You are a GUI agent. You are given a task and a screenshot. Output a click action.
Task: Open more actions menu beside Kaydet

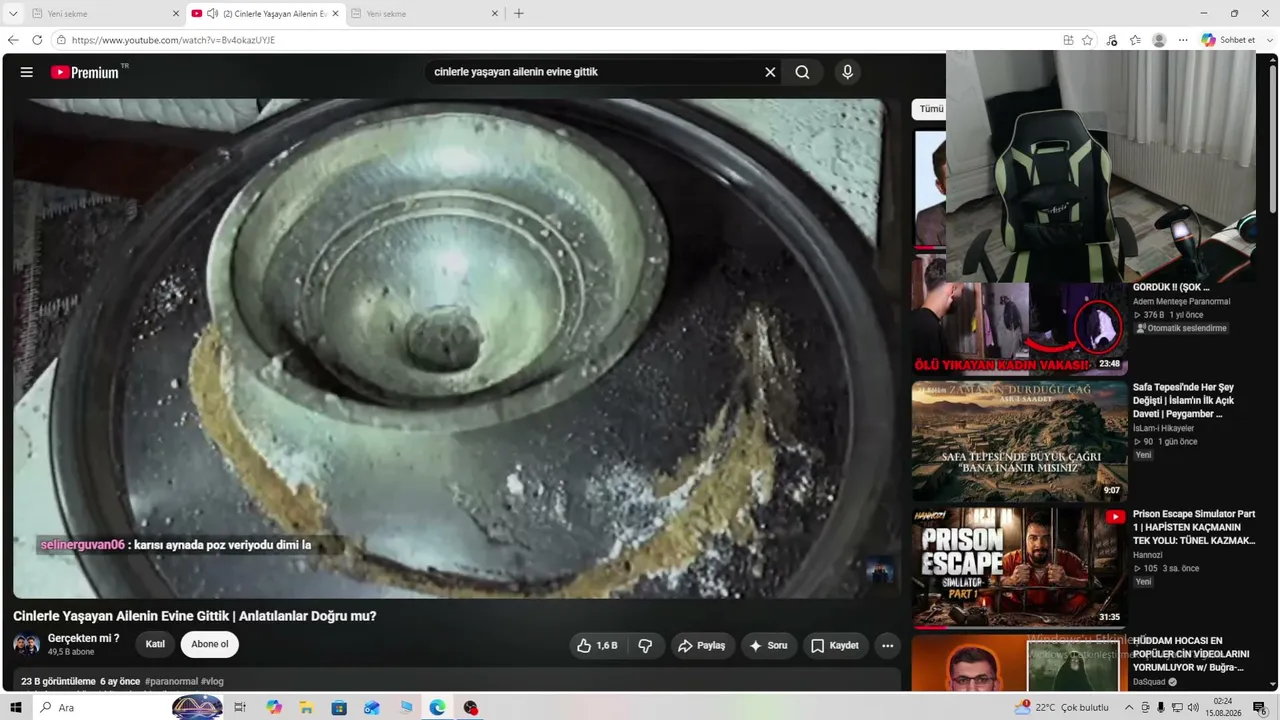pyautogui.click(x=887, y=646)
